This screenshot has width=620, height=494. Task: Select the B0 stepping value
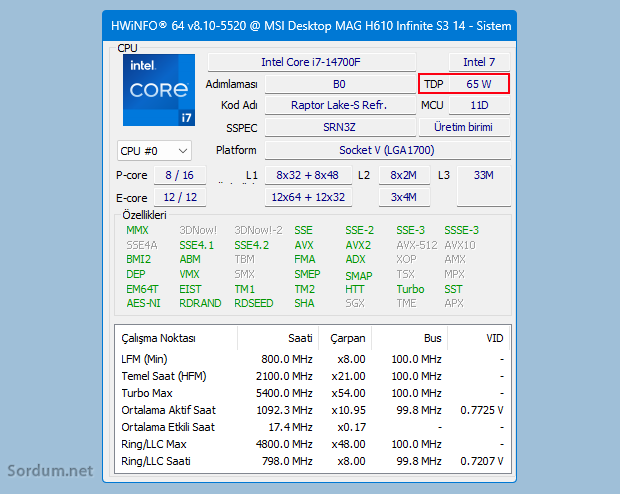click(x=340, y=84)
